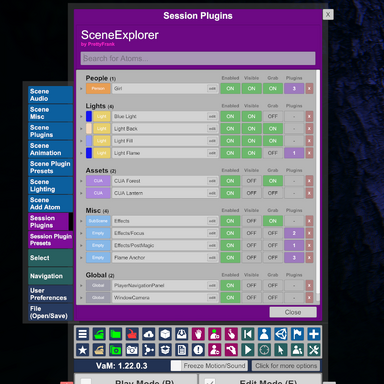
Task: Open the Scene Lighting tab
Action: [50, 185]
